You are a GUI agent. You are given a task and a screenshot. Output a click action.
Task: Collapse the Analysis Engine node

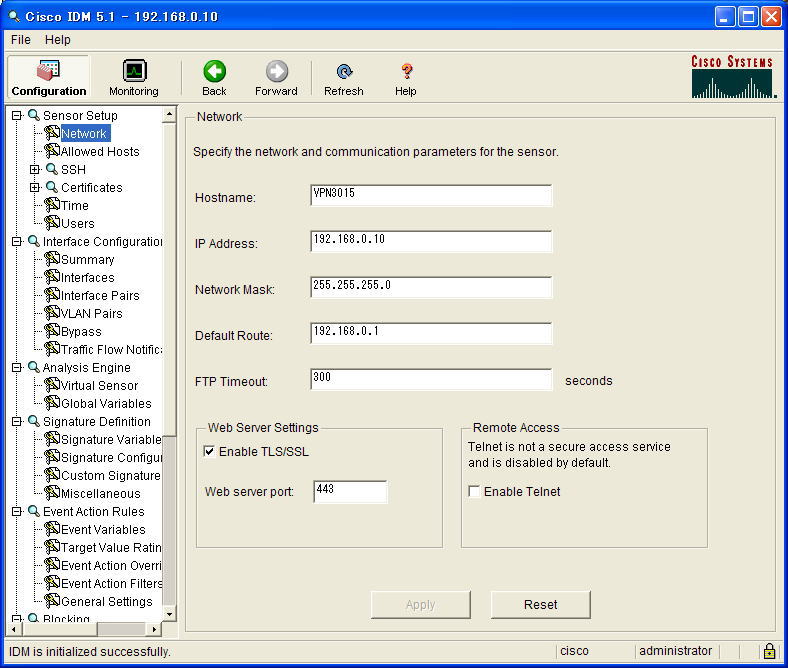[17, 367]
